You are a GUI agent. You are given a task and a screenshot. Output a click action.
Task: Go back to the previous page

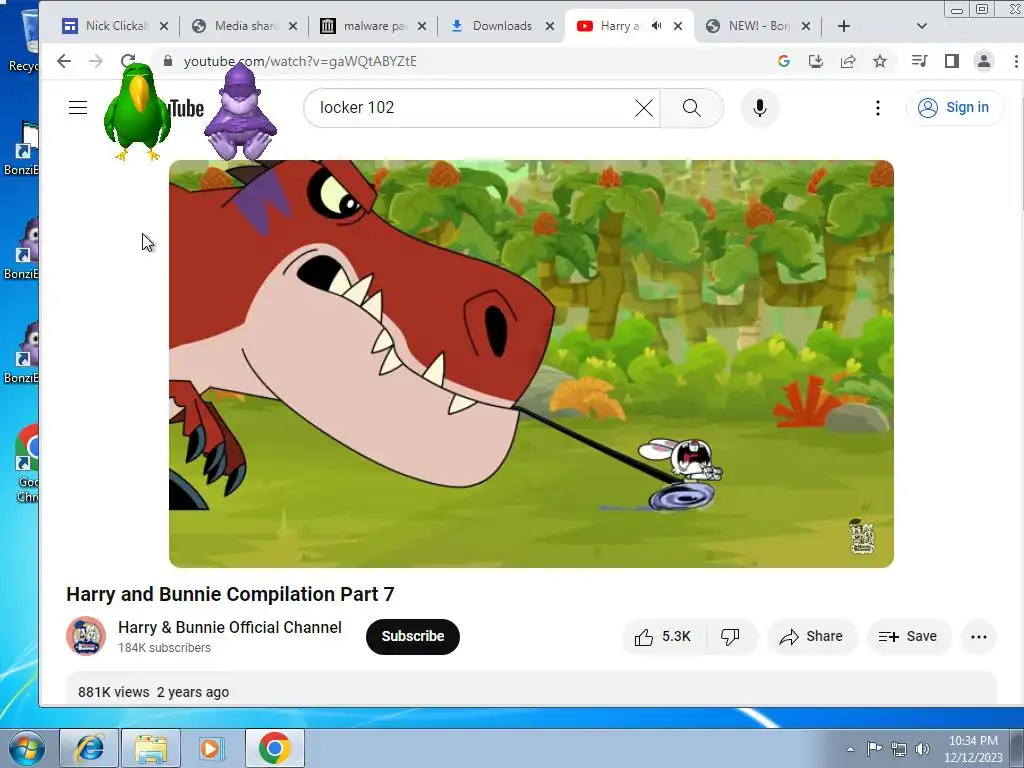tap(63, 61)
